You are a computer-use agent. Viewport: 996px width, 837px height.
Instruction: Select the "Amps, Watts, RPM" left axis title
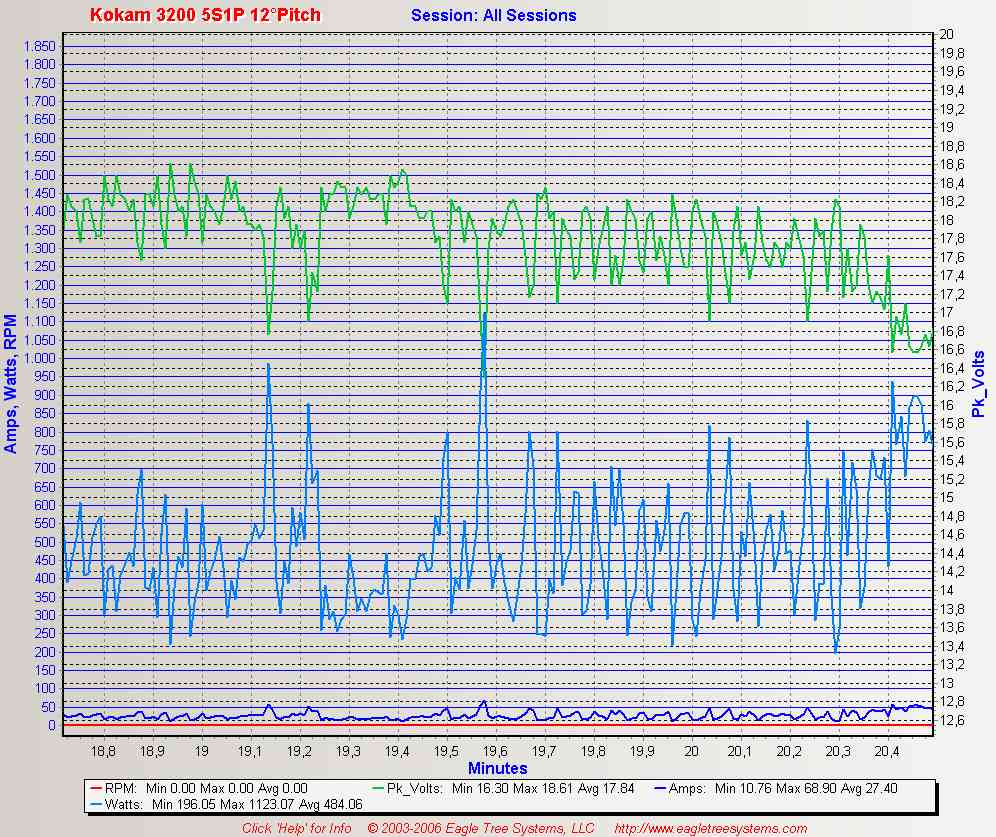click(x=10, y=384)
